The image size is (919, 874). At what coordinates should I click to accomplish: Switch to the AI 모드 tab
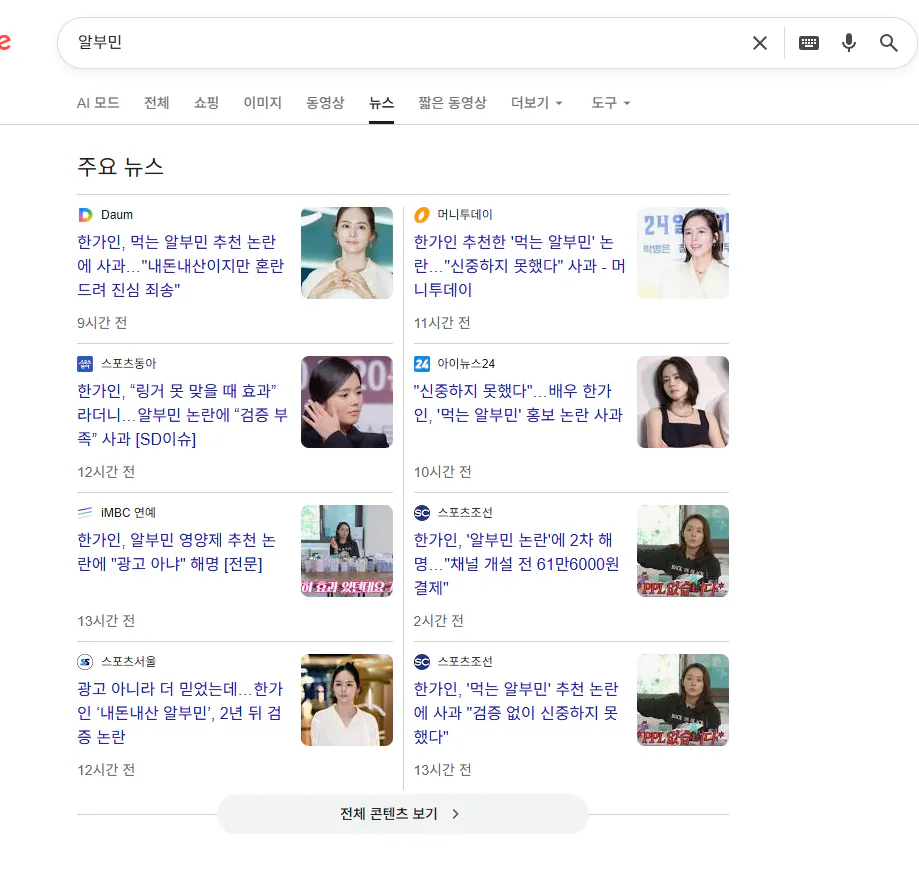click(98, 103)
